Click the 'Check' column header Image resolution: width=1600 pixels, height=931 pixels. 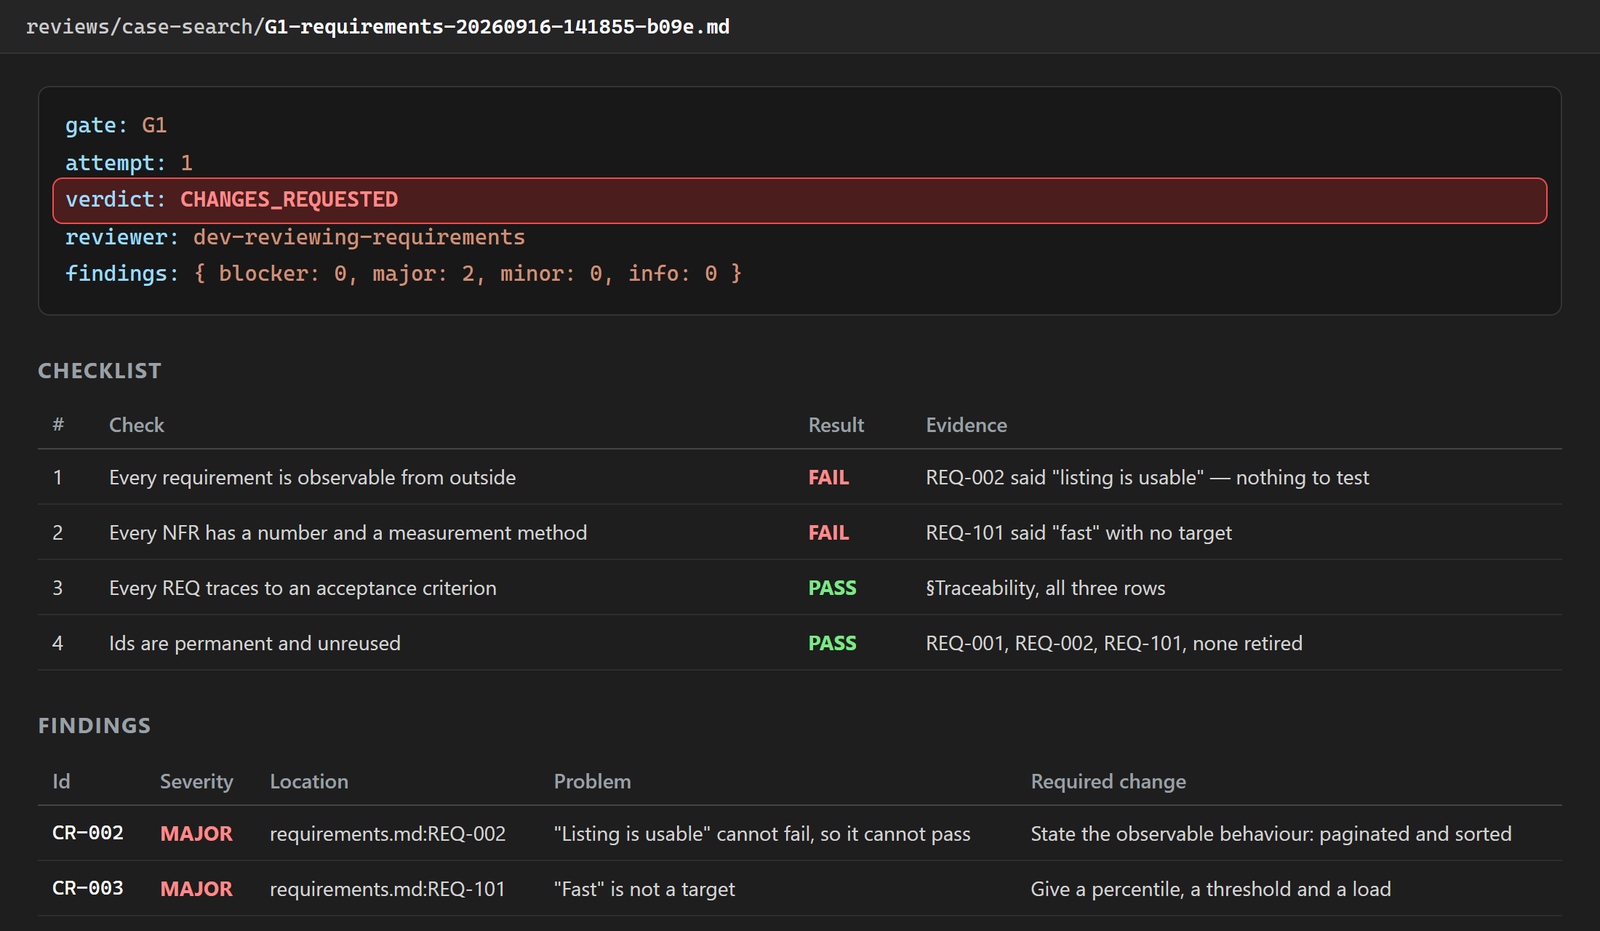137,425
